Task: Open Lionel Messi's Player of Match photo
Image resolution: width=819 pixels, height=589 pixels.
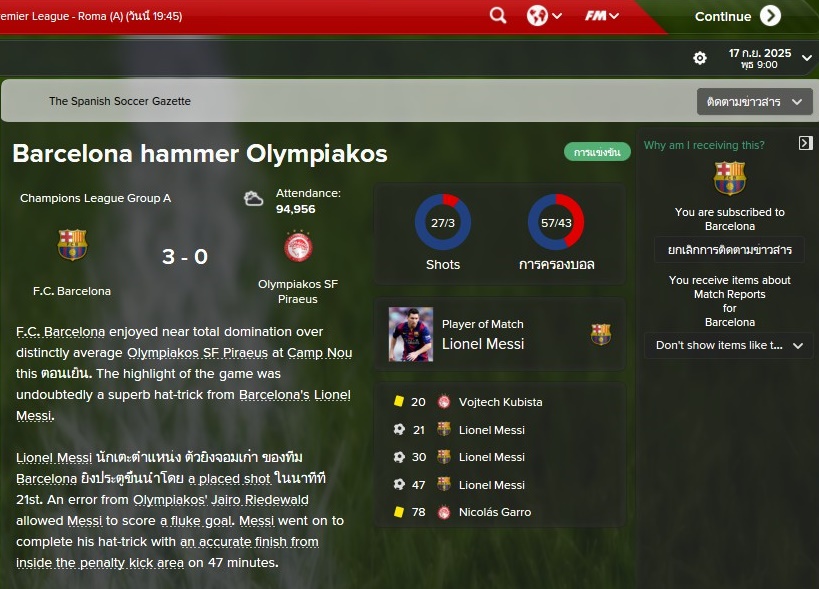Action: tap(411, 334)
